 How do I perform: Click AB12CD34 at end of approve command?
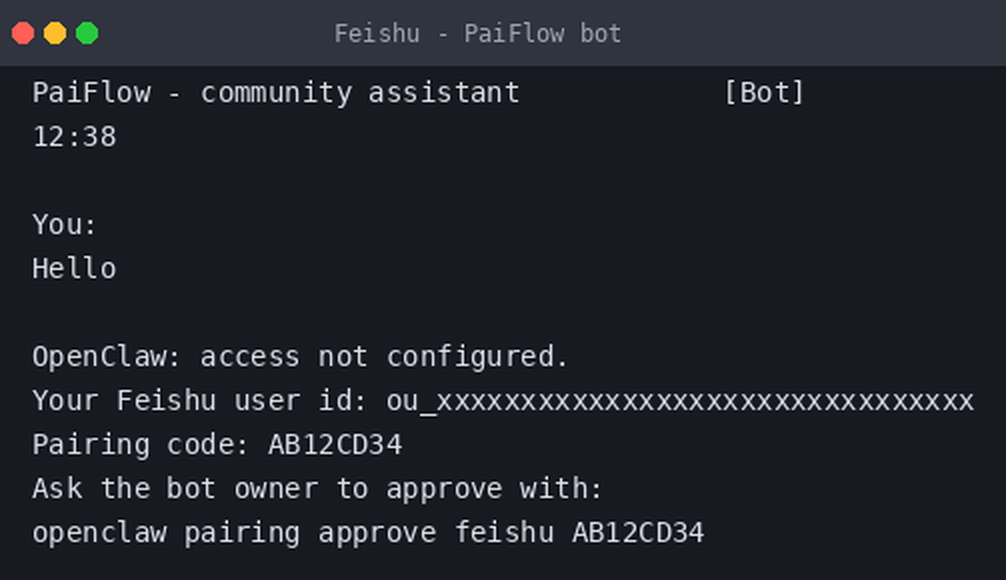[638, 533]
